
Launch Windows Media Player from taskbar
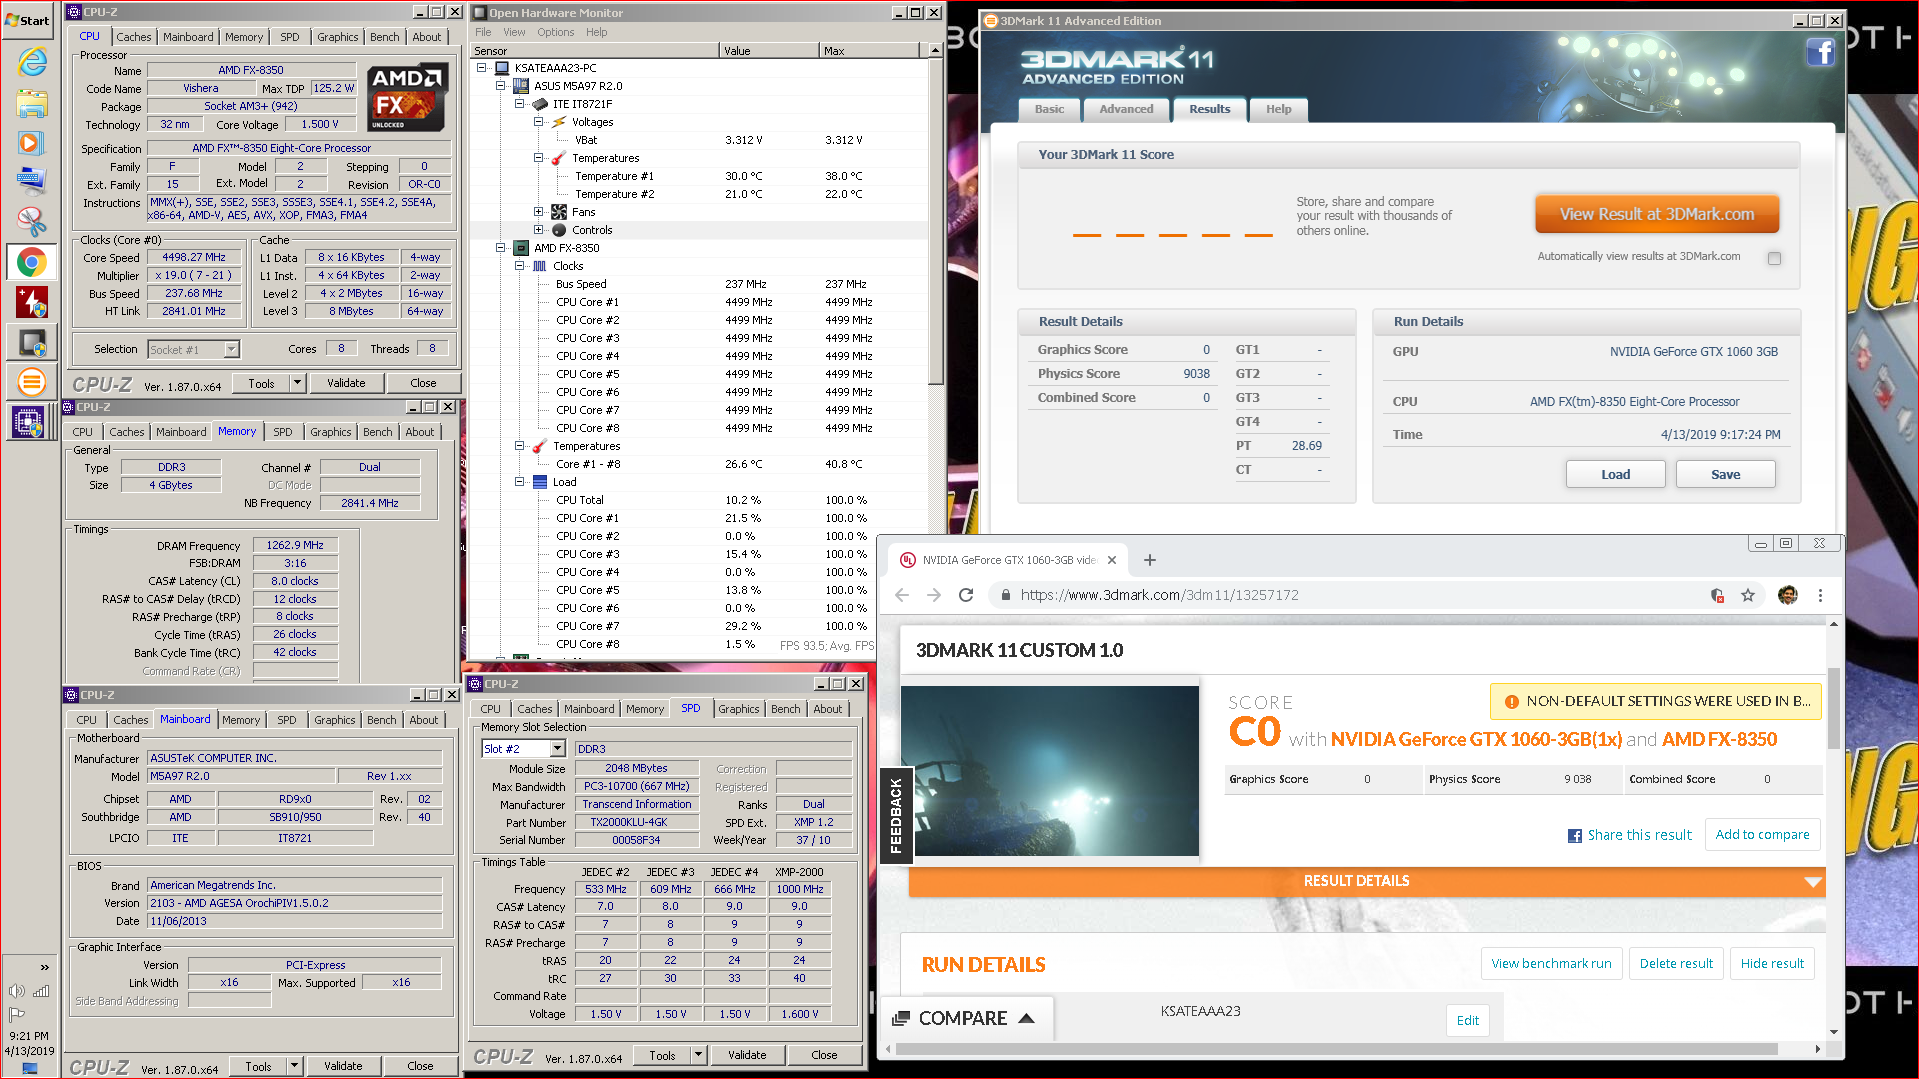point(30,143)
